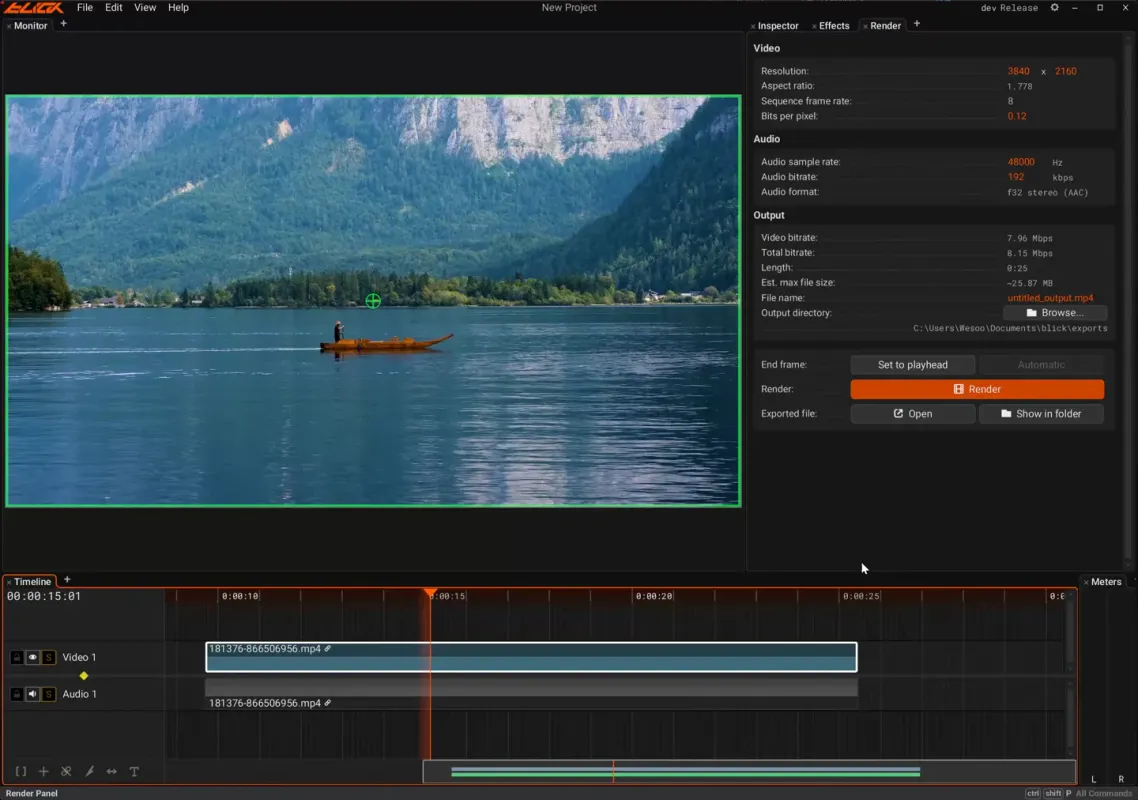This screenshot has width=1138, height=800.
Task: Click the untitled_output.mp4 file name field
Action: pos(1050,298)
